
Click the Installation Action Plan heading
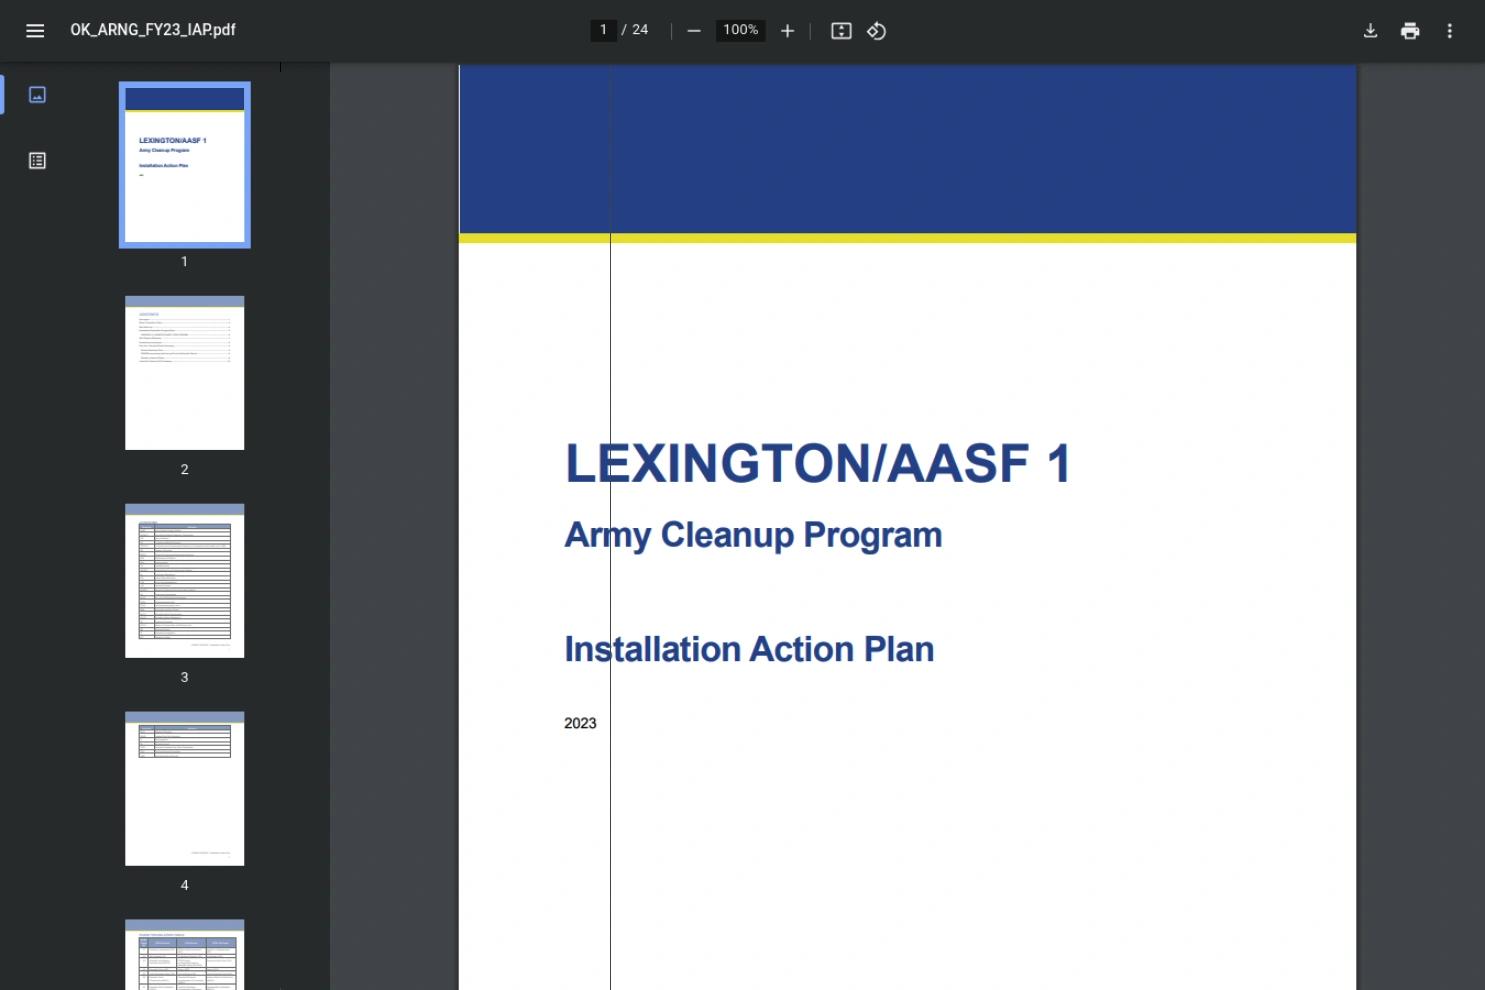750,650
